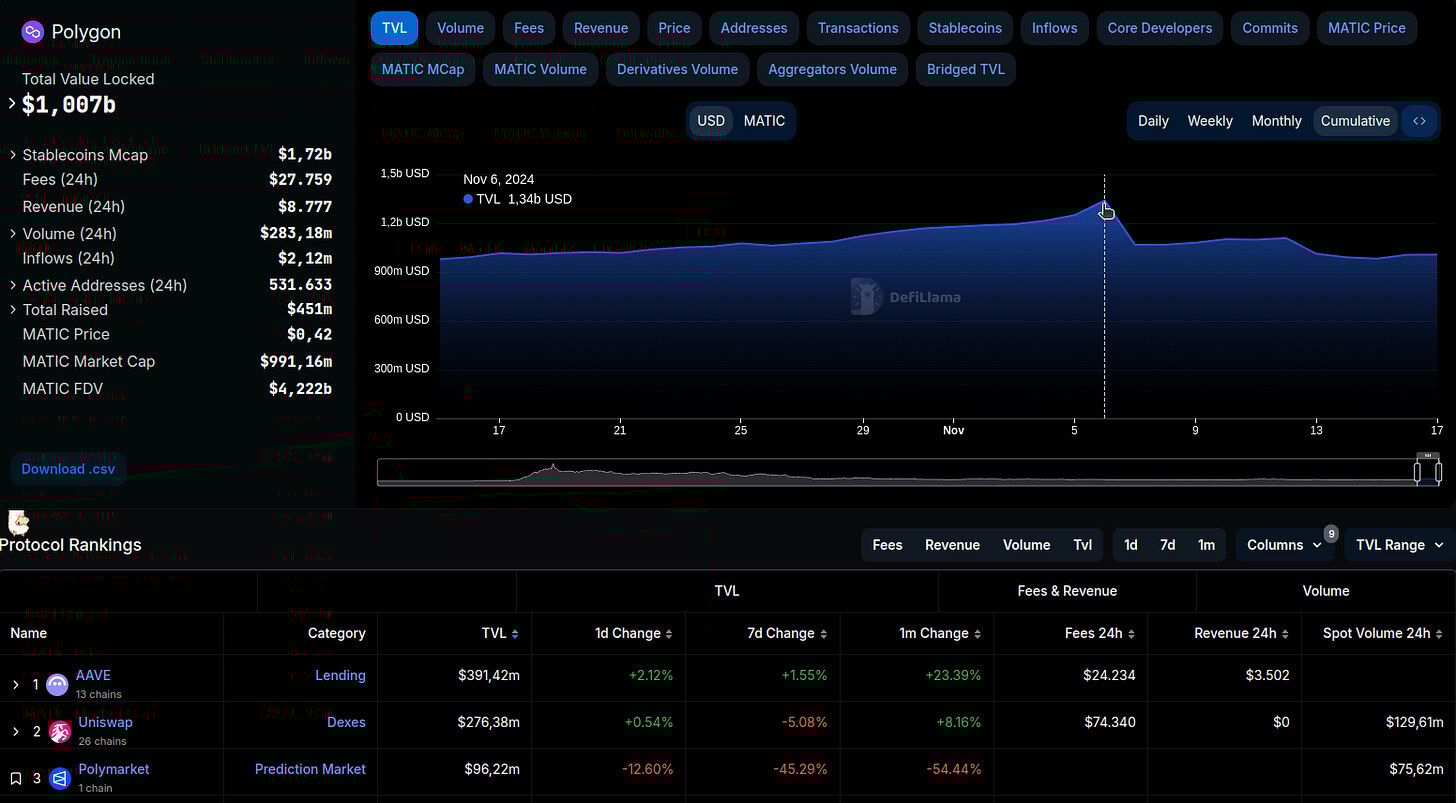The image size is (1456, 803).
Task: Switch chart grouping to Daily
Action: (1153, 121)
